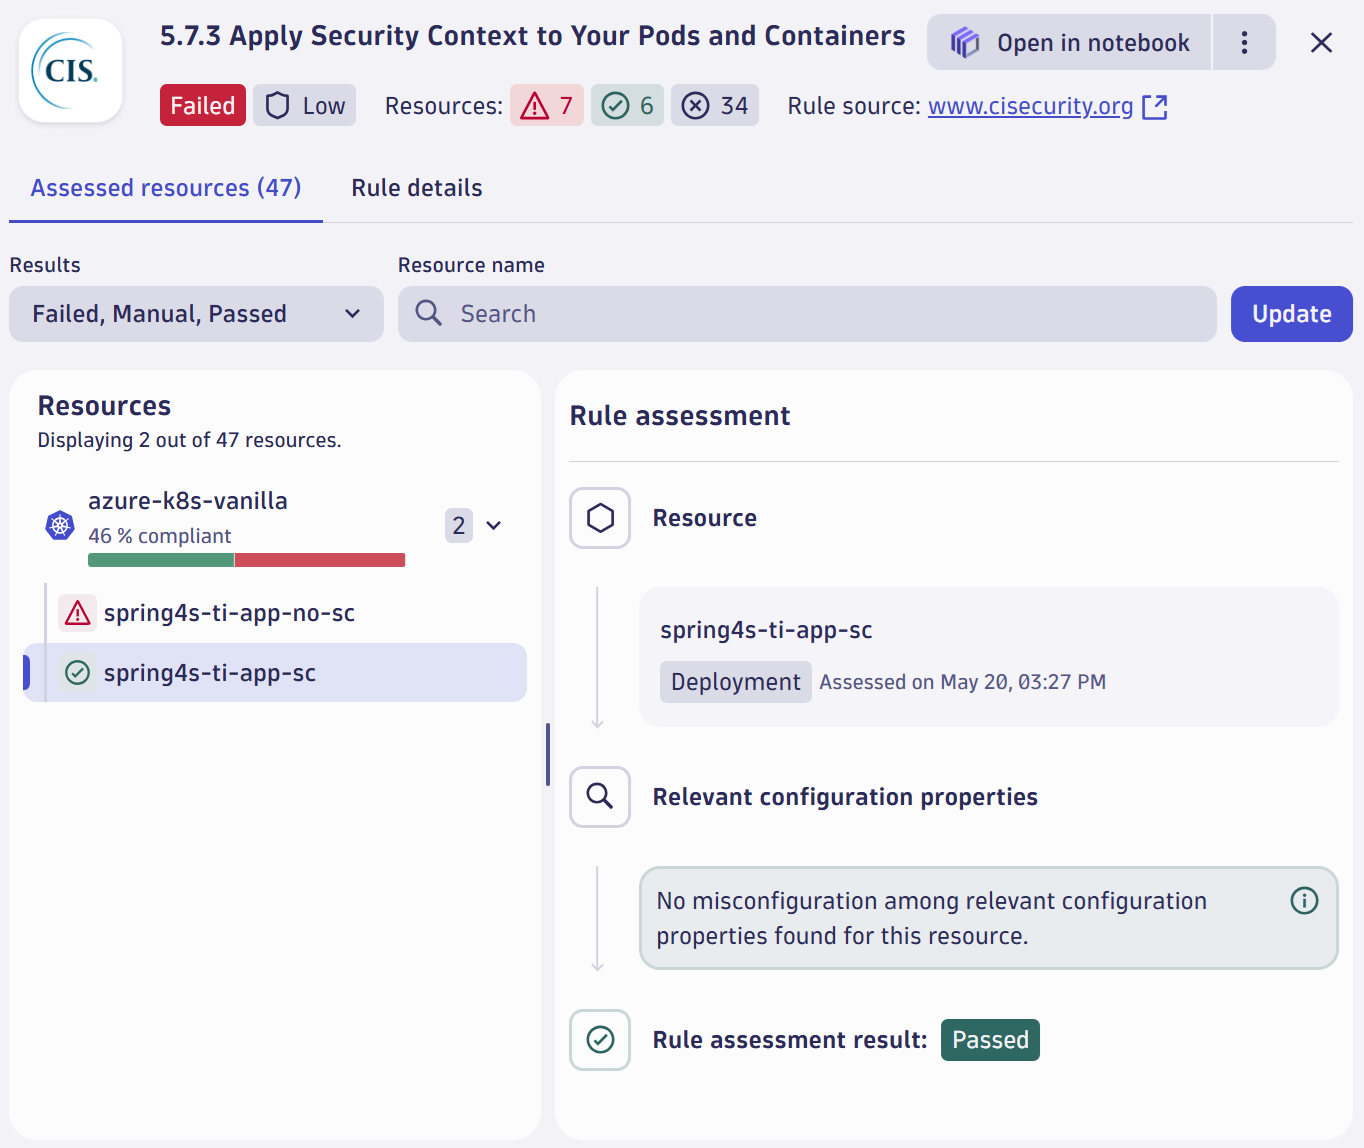Click the Kubernetes cluster icon beside azure-k8s-vanilla
This screenshot has height=1148, width=1364.
[59, 525]
